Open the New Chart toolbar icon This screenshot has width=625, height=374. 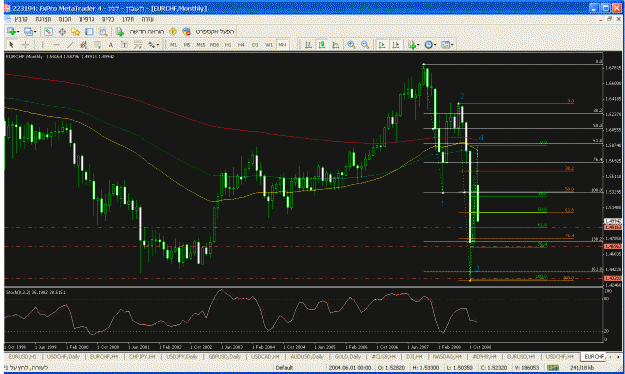(11, 31)
